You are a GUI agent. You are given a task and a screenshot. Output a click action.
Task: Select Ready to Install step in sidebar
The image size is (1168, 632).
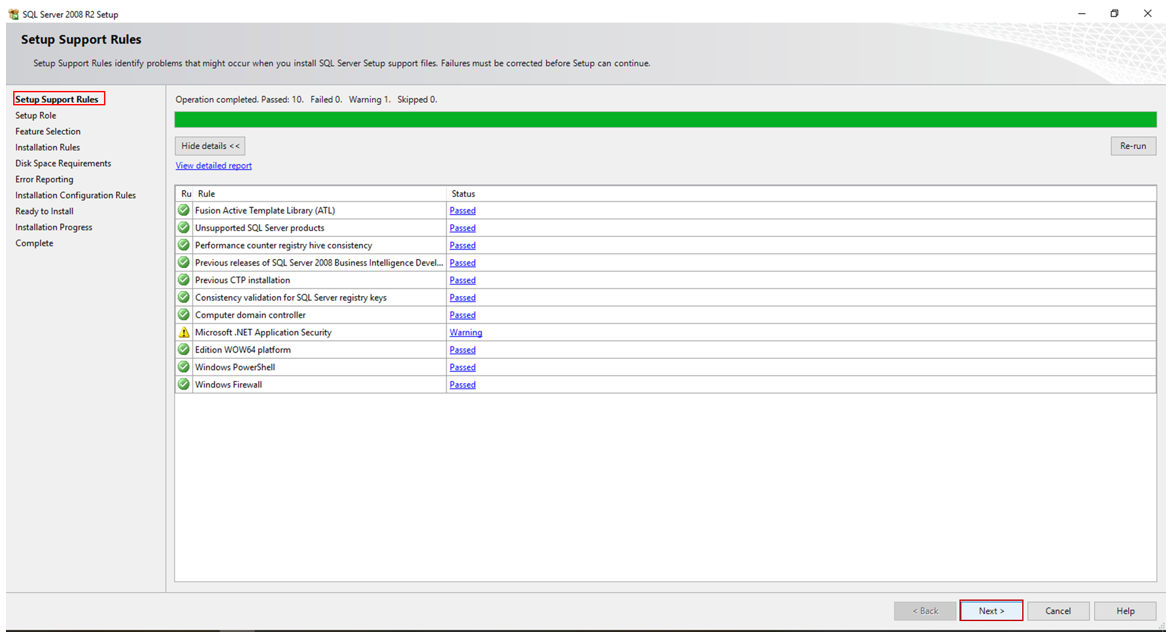45,212
